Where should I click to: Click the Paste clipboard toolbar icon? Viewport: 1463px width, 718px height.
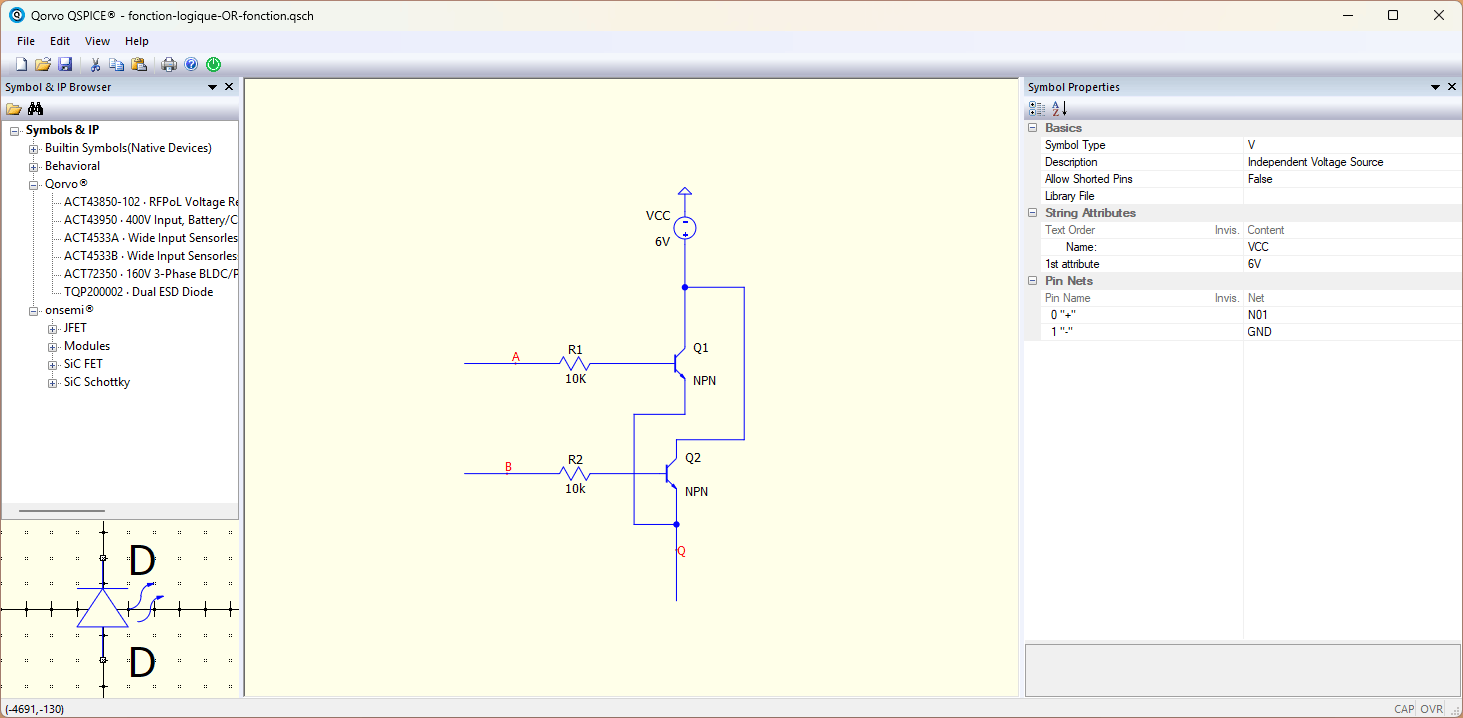tap(139, 64)
